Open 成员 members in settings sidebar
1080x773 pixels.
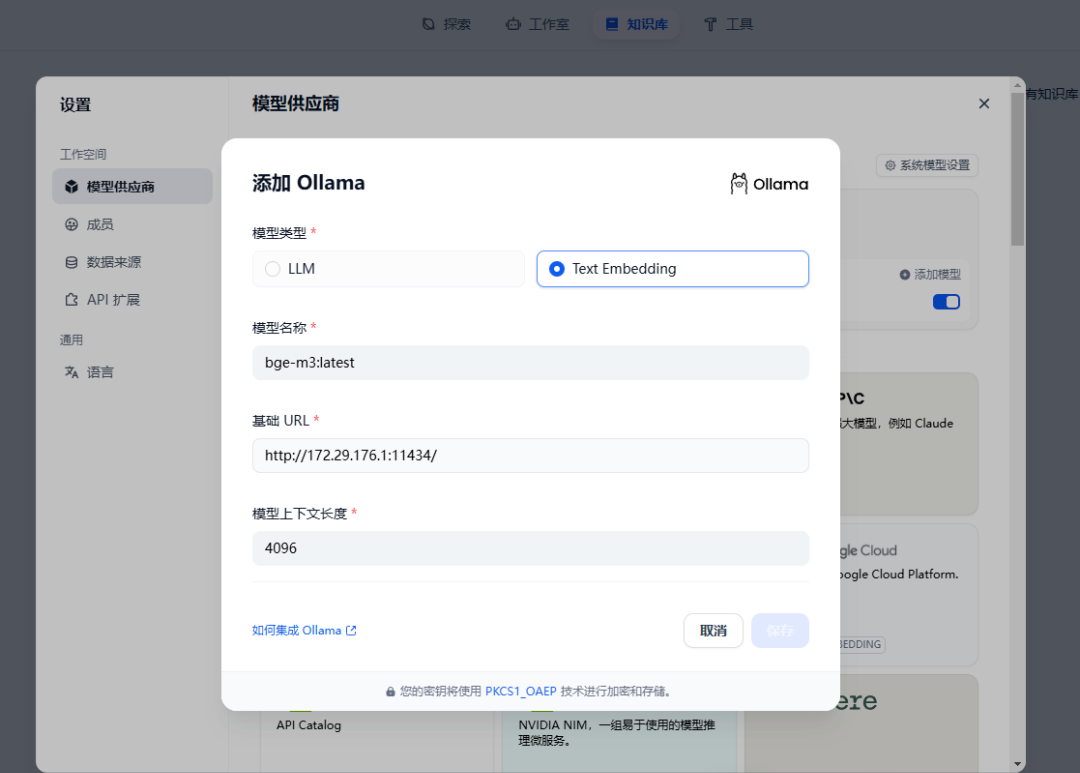pos(132,224)
